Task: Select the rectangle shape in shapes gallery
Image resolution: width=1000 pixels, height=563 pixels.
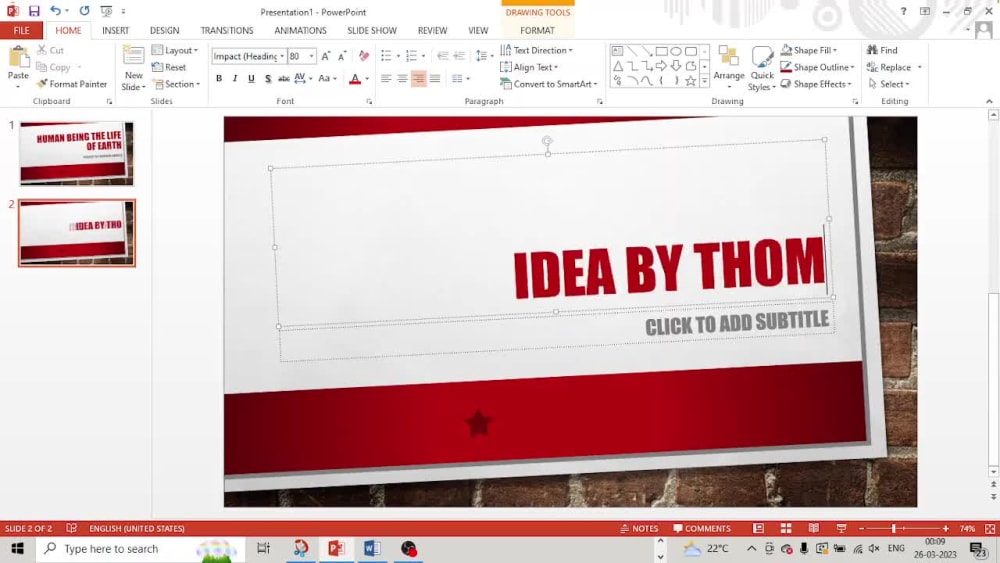Action: [661, 51]
